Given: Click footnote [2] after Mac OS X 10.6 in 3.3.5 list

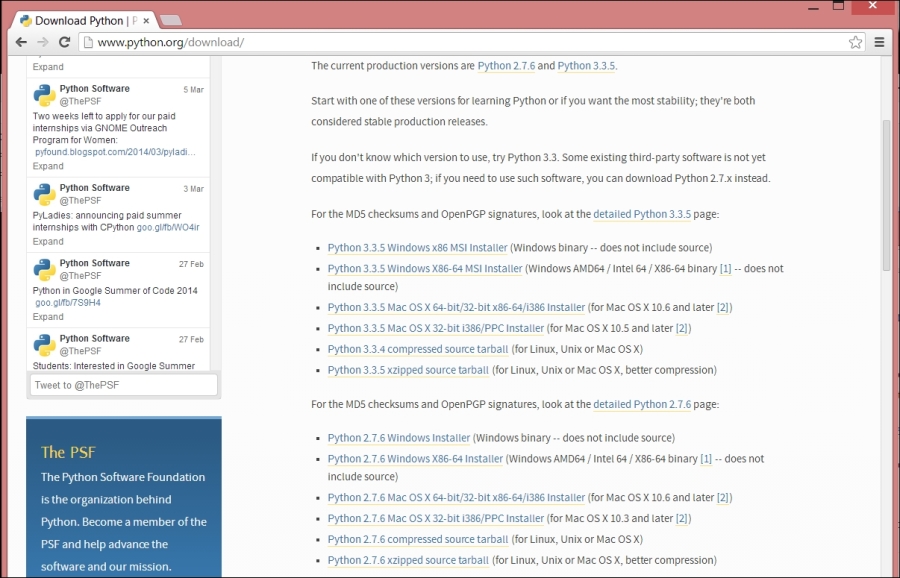Looking at the screenshot, I should point(723,308).
